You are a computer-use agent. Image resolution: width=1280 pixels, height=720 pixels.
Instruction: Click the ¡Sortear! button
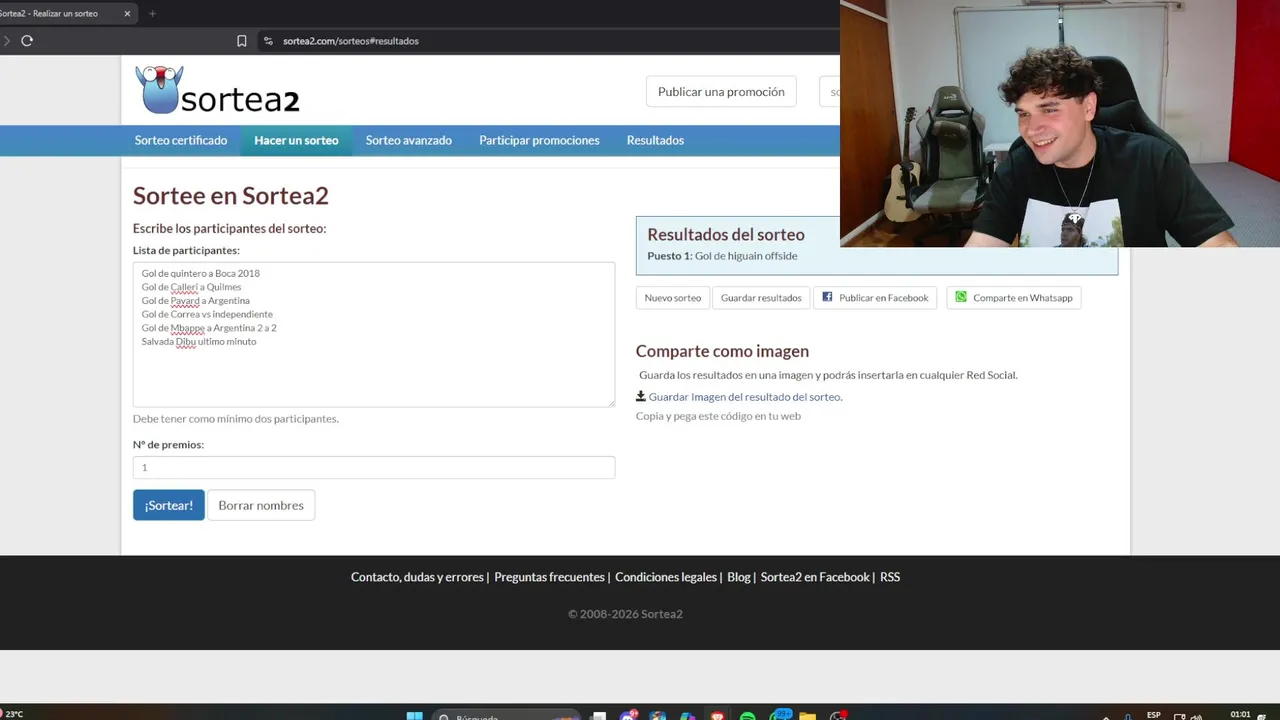(x=169, y=505)
